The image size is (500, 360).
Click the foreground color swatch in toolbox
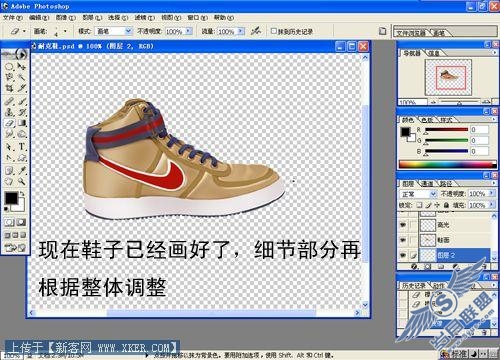(x=11, y=198)
